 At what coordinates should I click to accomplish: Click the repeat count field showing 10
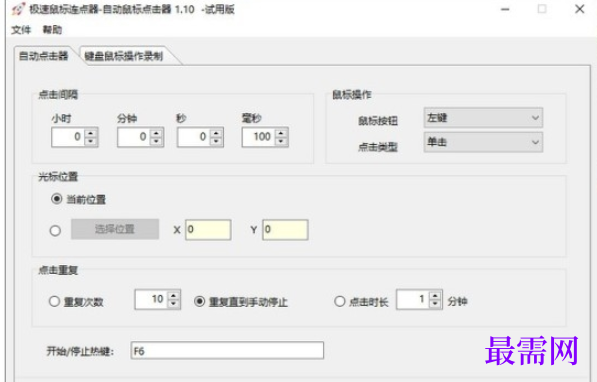point(151,299)
